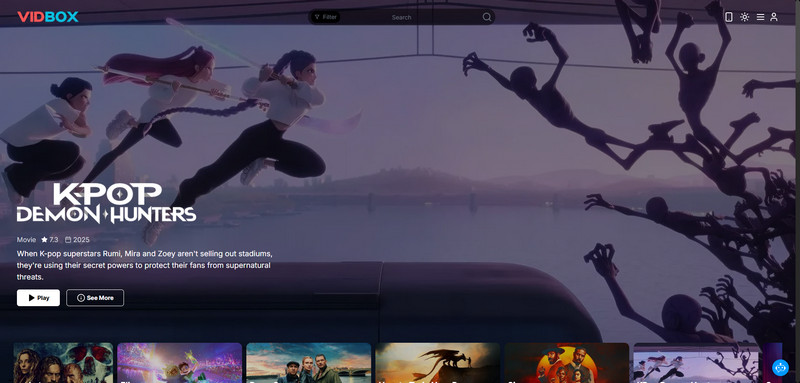Image resolution: width=800 pixels, height=383 pixels.
Task: Open the user profile icon
Action: 774,17
